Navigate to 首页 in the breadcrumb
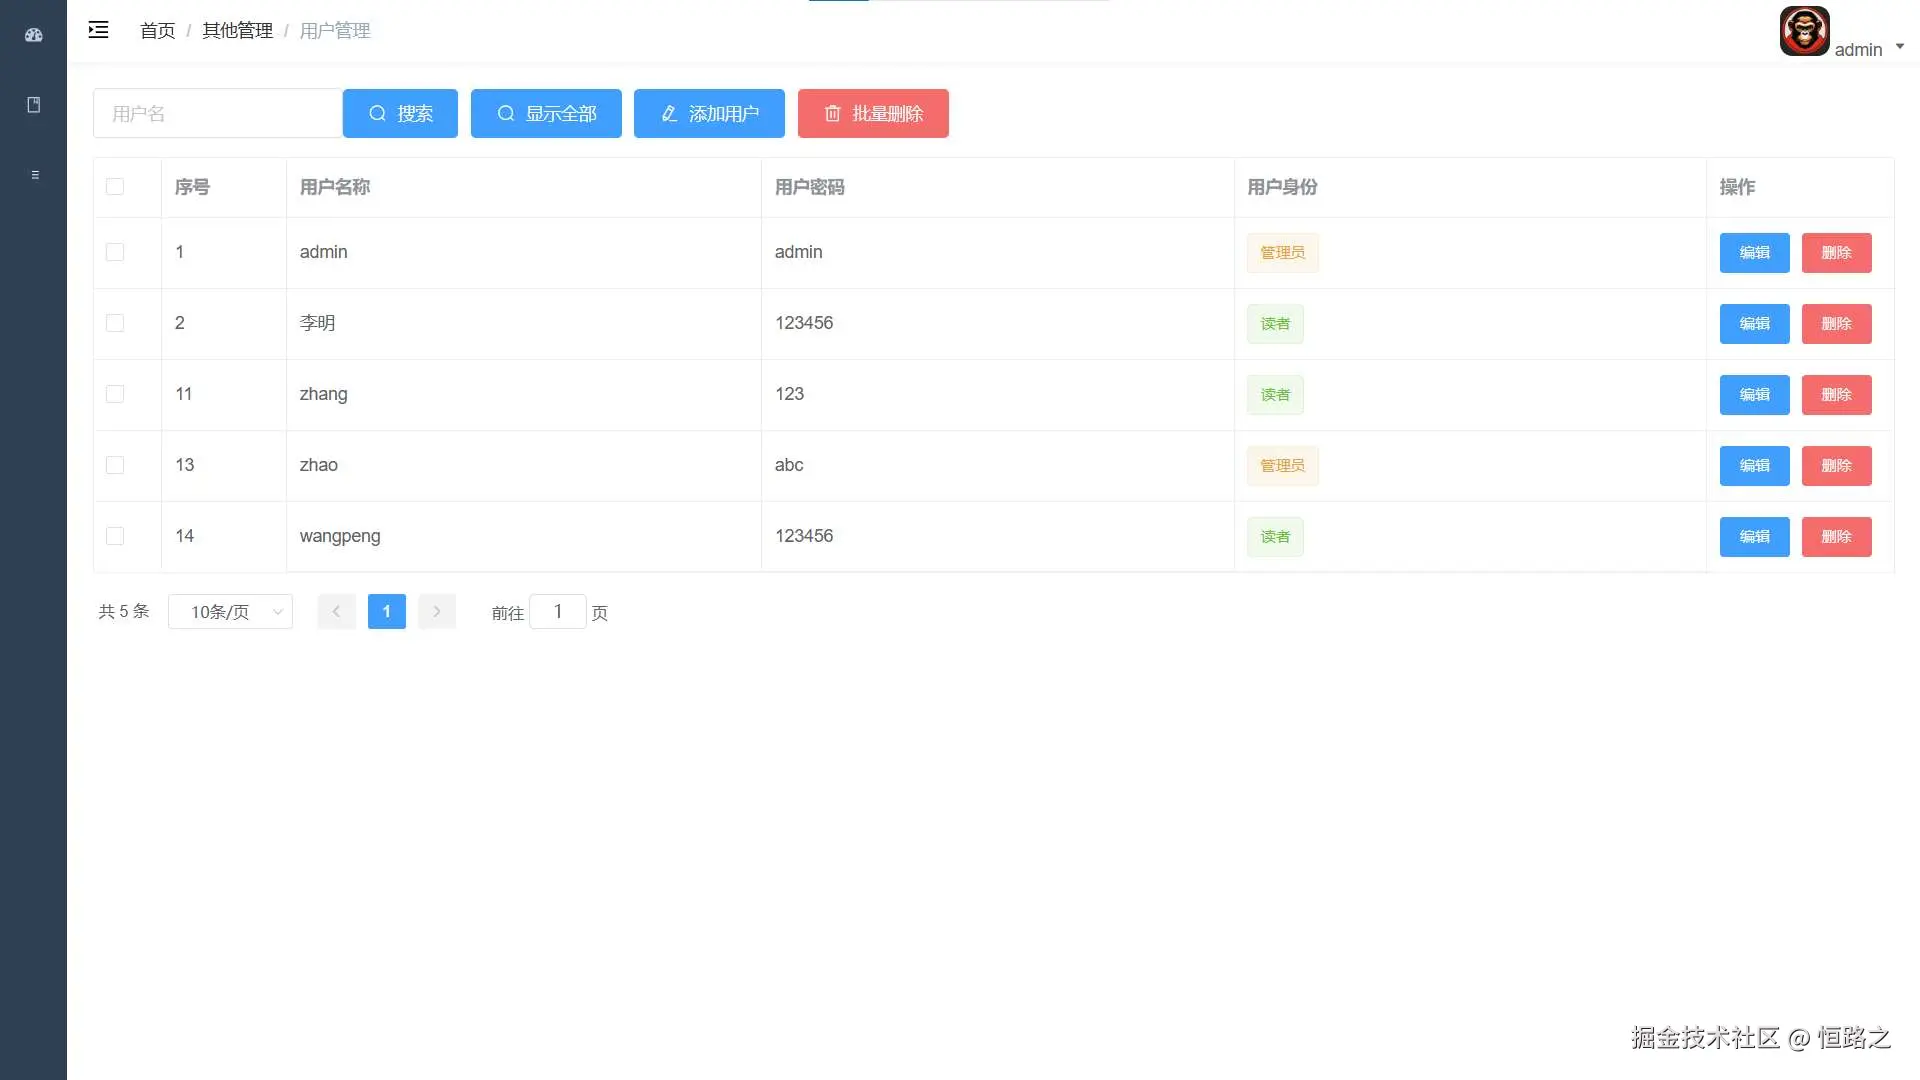This screenshot has width=1920, height=1080. click(157, 31)
